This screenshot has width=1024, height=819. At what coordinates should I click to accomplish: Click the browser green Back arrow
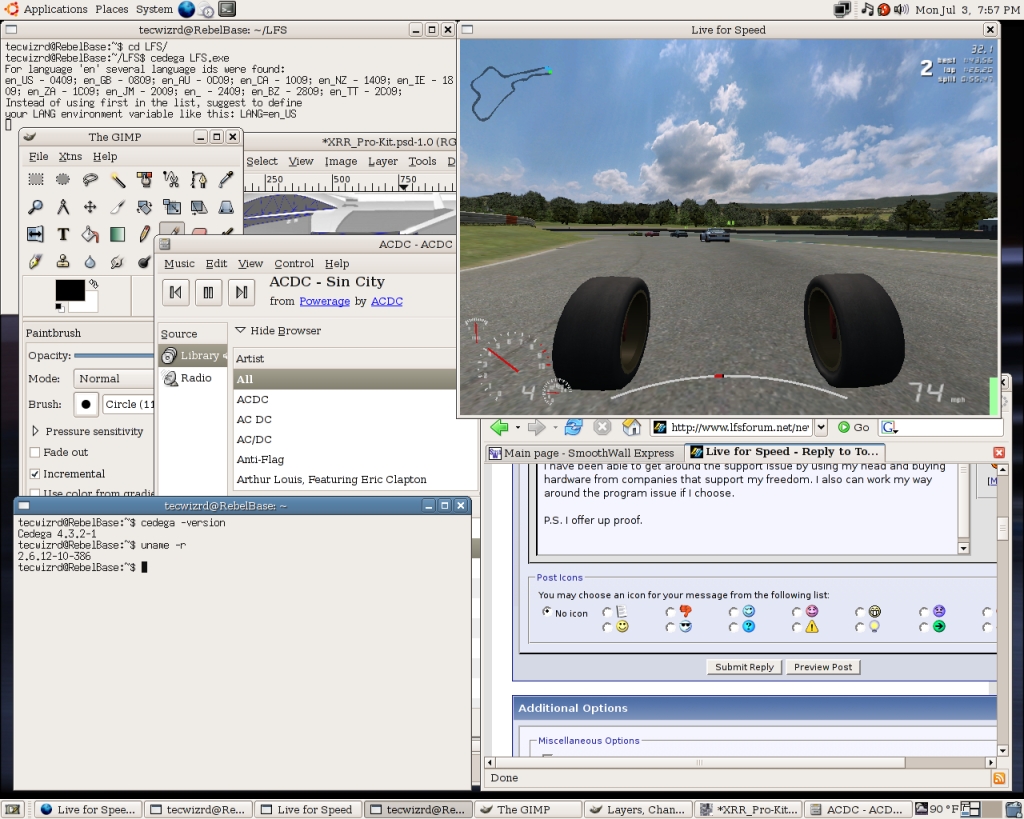[500, 427]
